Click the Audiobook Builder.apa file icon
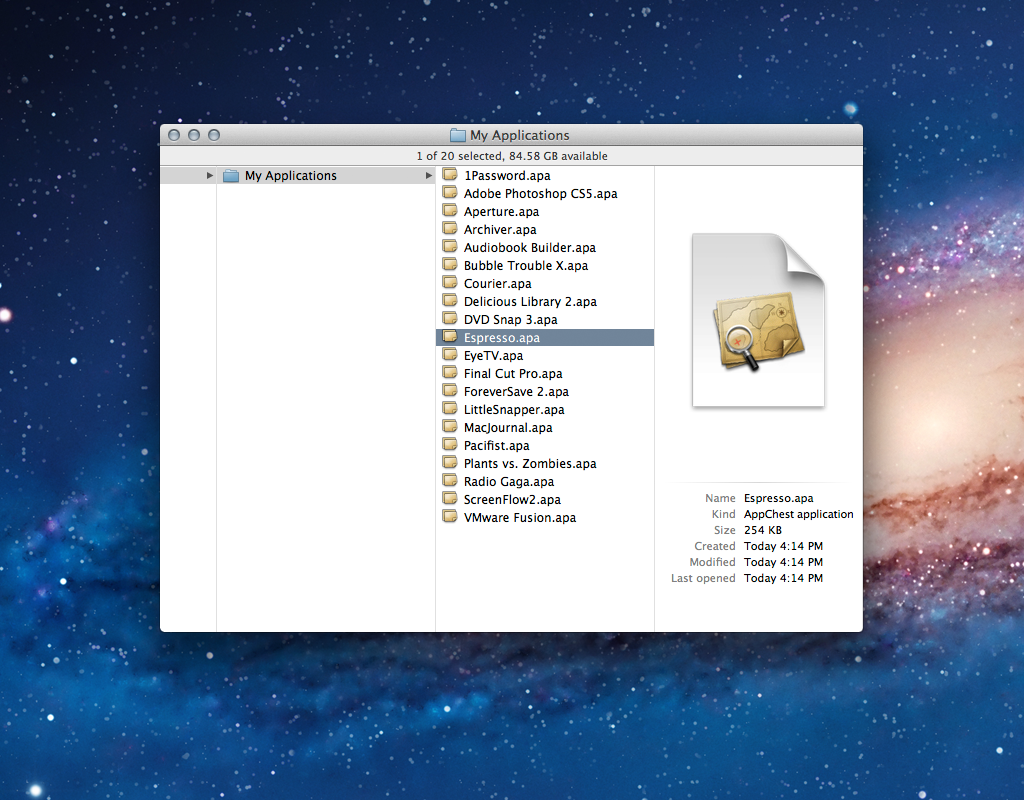Viewport: 1024px width, 800px height. (x=450, y=246)
